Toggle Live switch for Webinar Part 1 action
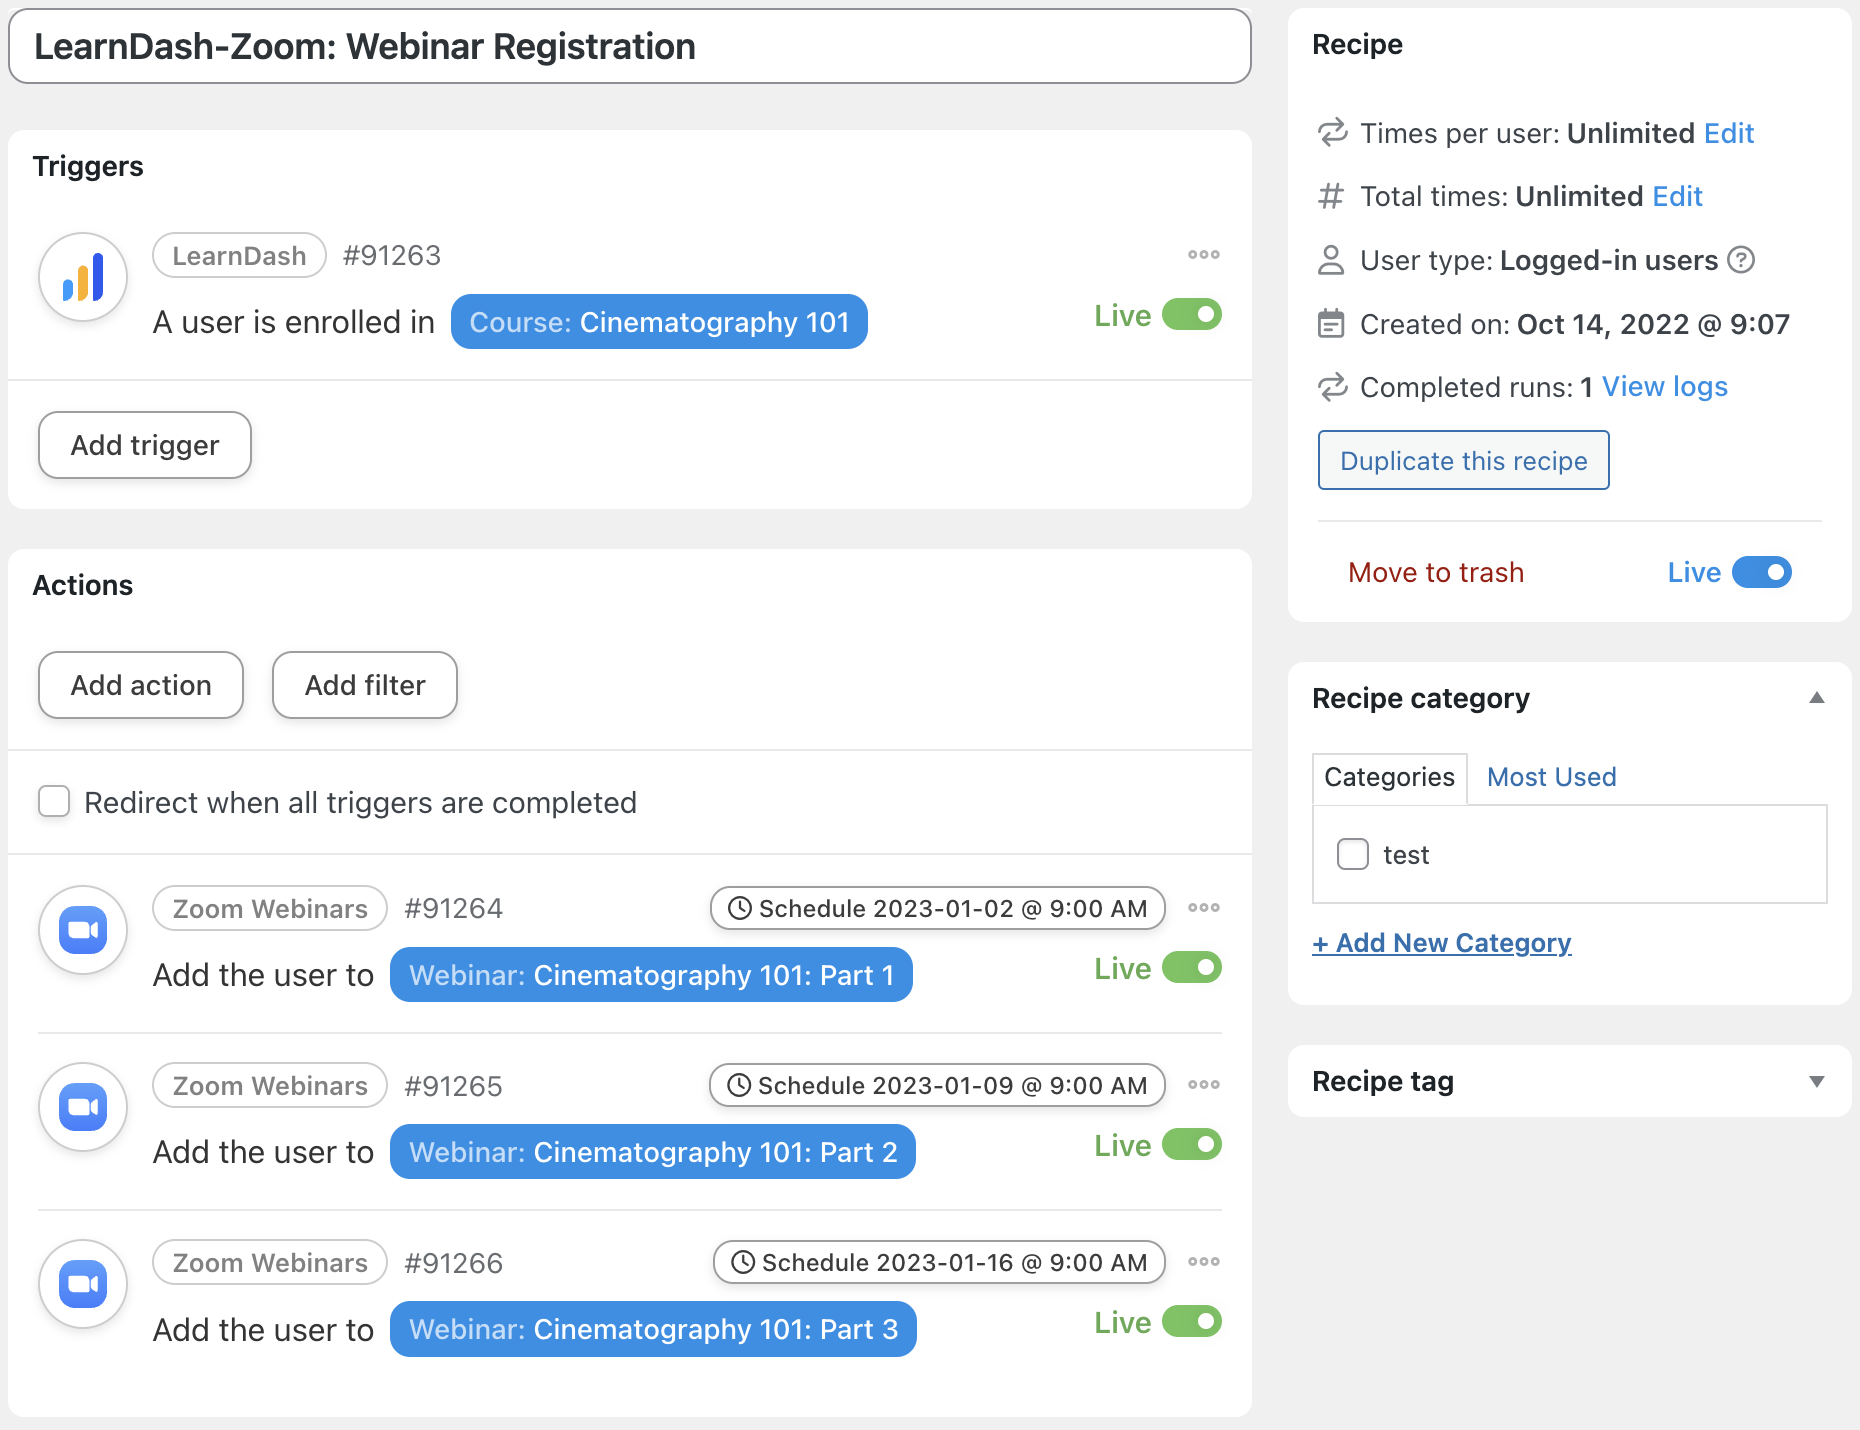 1192,968
